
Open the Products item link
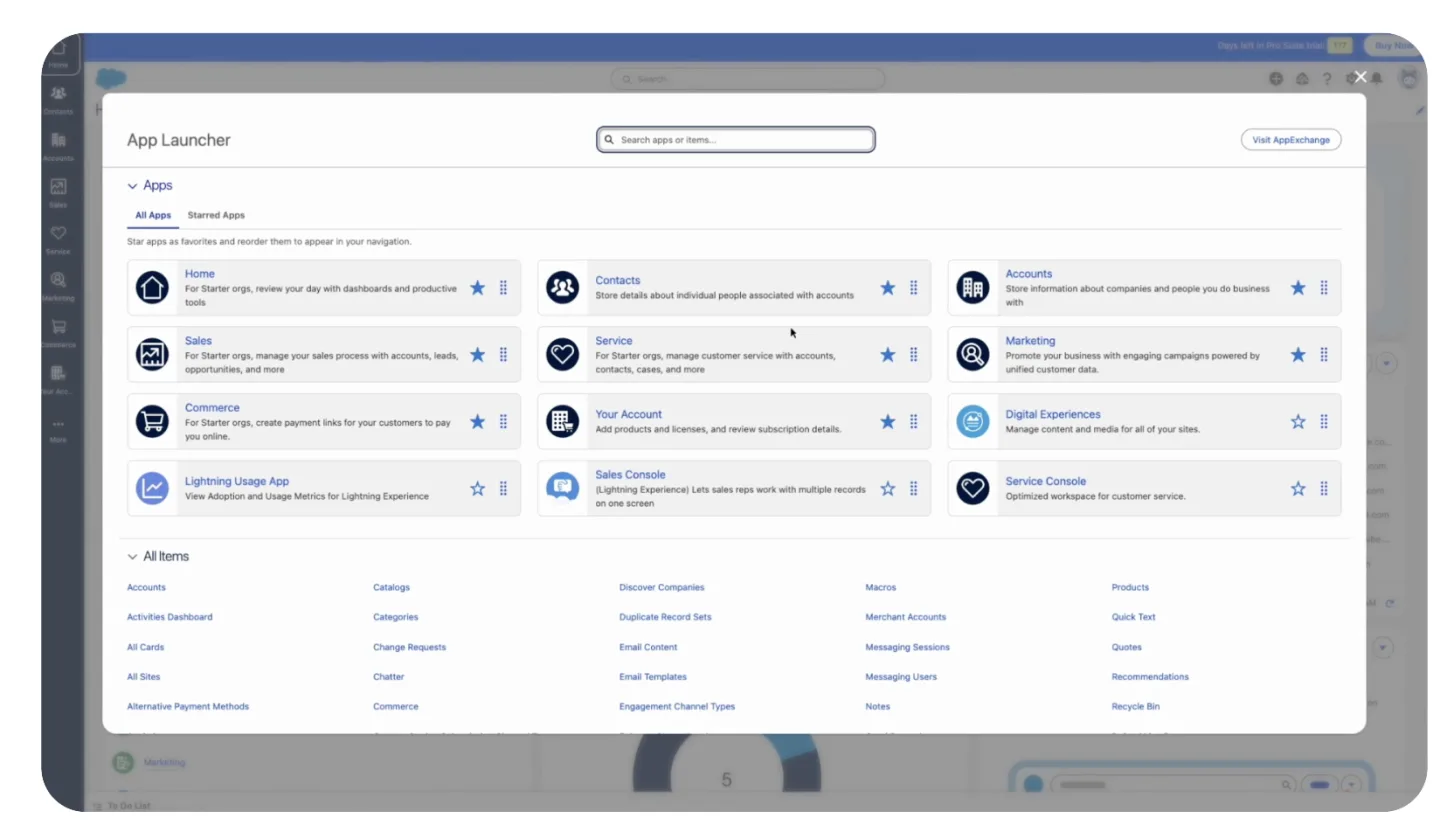click(1130, 587)
